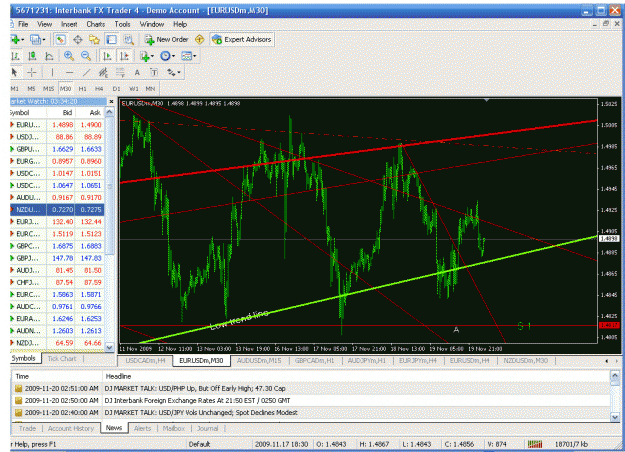
Task: Select the crosshair tool
Action: tap(31, 73)
